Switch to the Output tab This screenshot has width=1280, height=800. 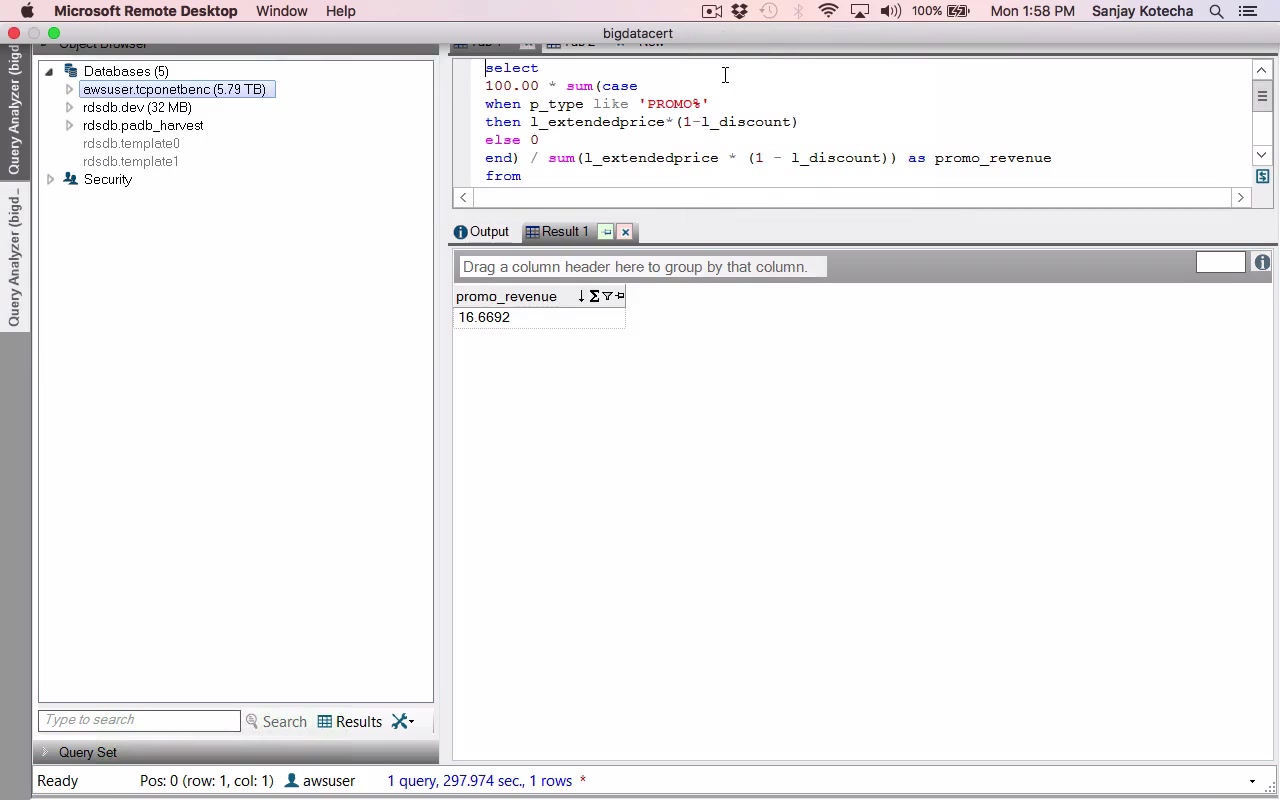coord(481,232)
